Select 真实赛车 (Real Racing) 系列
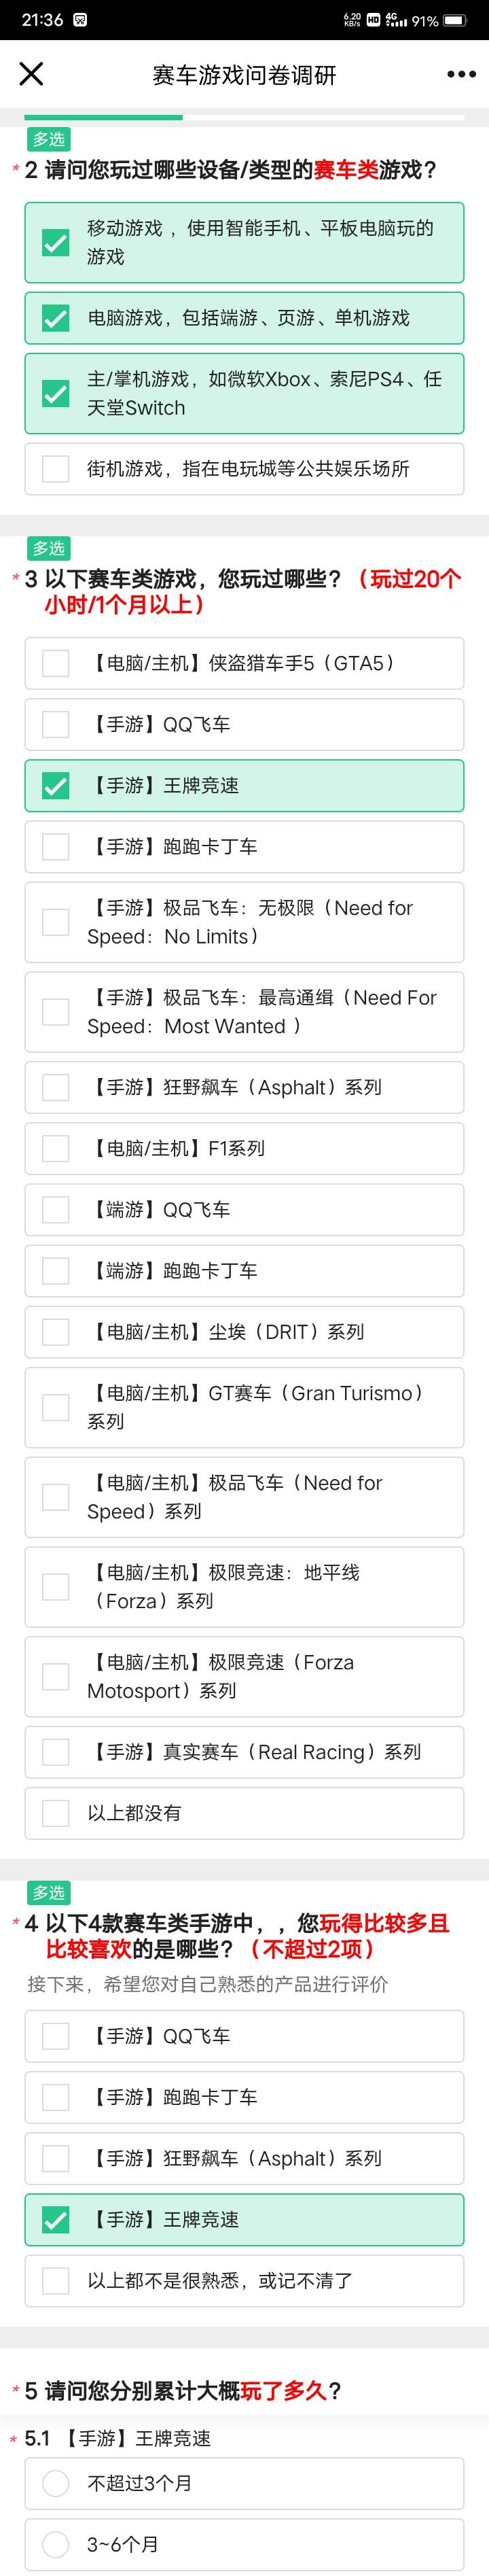The width and height of the screenshot is (489, 2576). click(x=244, y=1752)
